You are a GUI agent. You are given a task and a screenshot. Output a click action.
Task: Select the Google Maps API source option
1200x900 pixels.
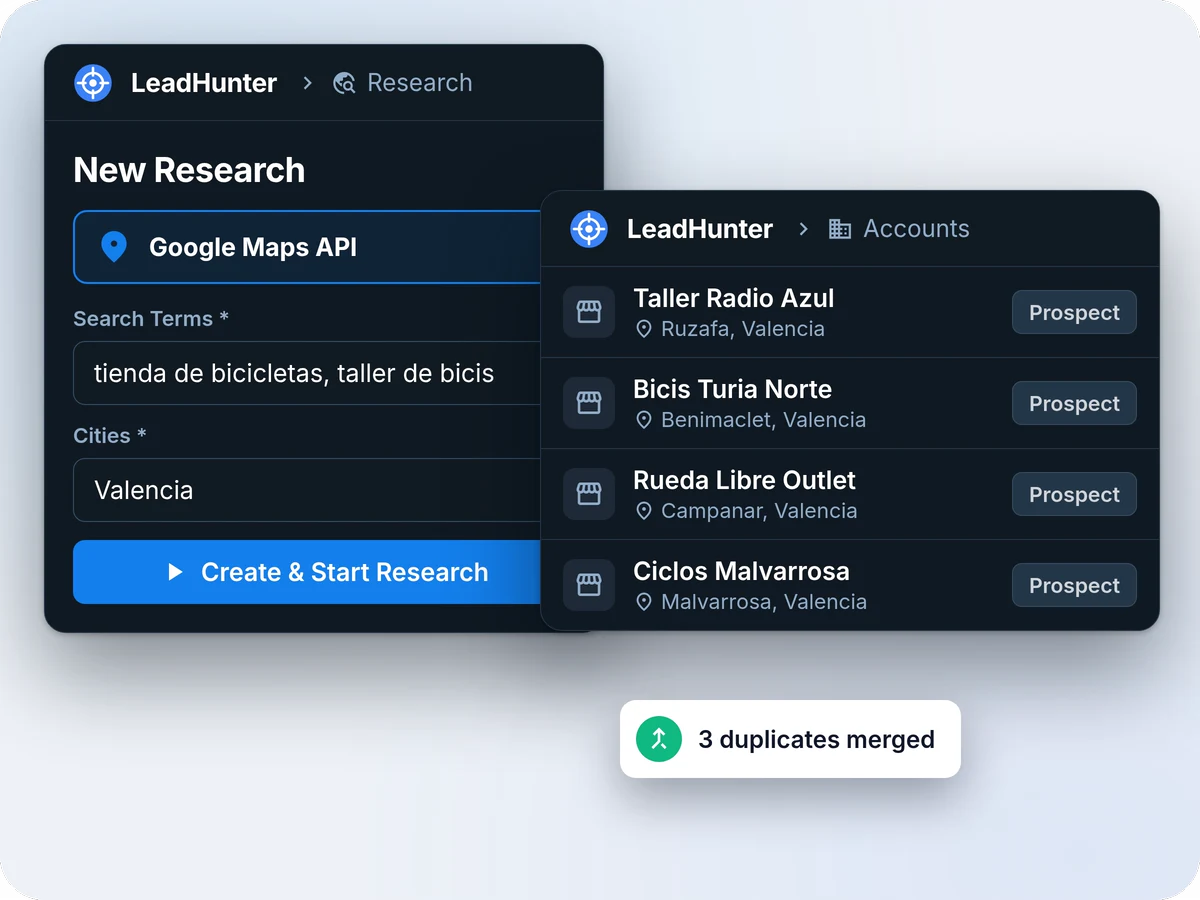308,247
